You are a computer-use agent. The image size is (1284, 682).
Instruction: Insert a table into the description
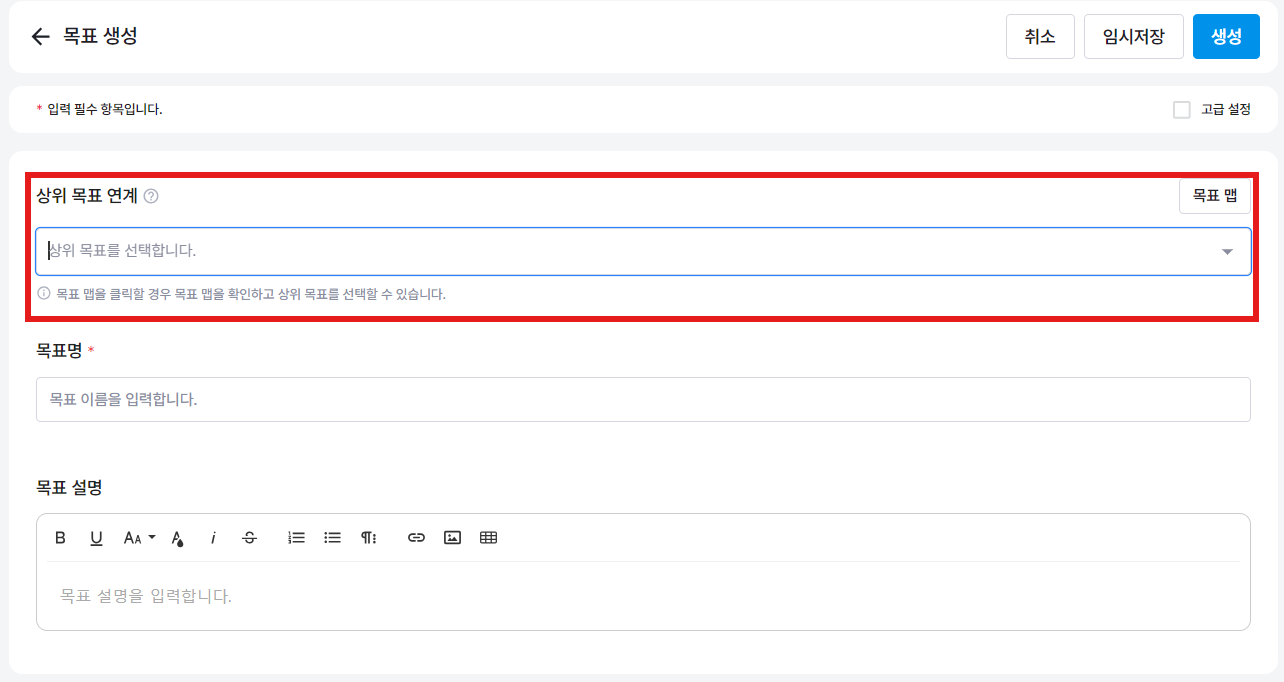pyautogui.click(x=488, y=538)
